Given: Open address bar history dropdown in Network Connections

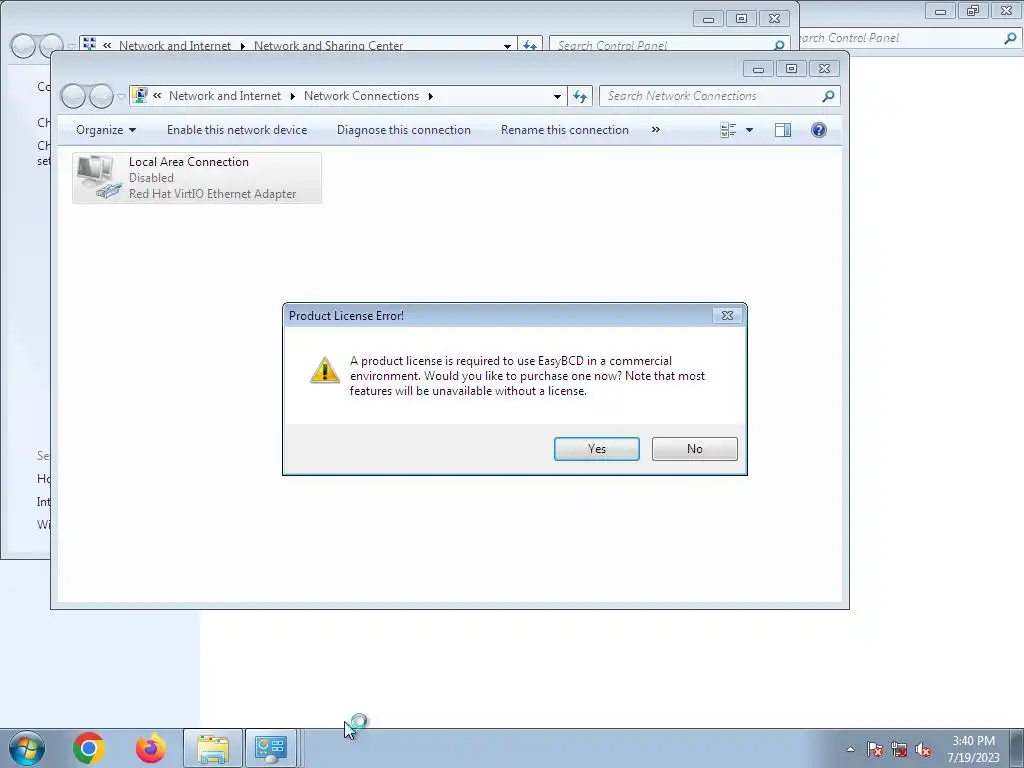Looking at the screenshot, I should [557, 97].
